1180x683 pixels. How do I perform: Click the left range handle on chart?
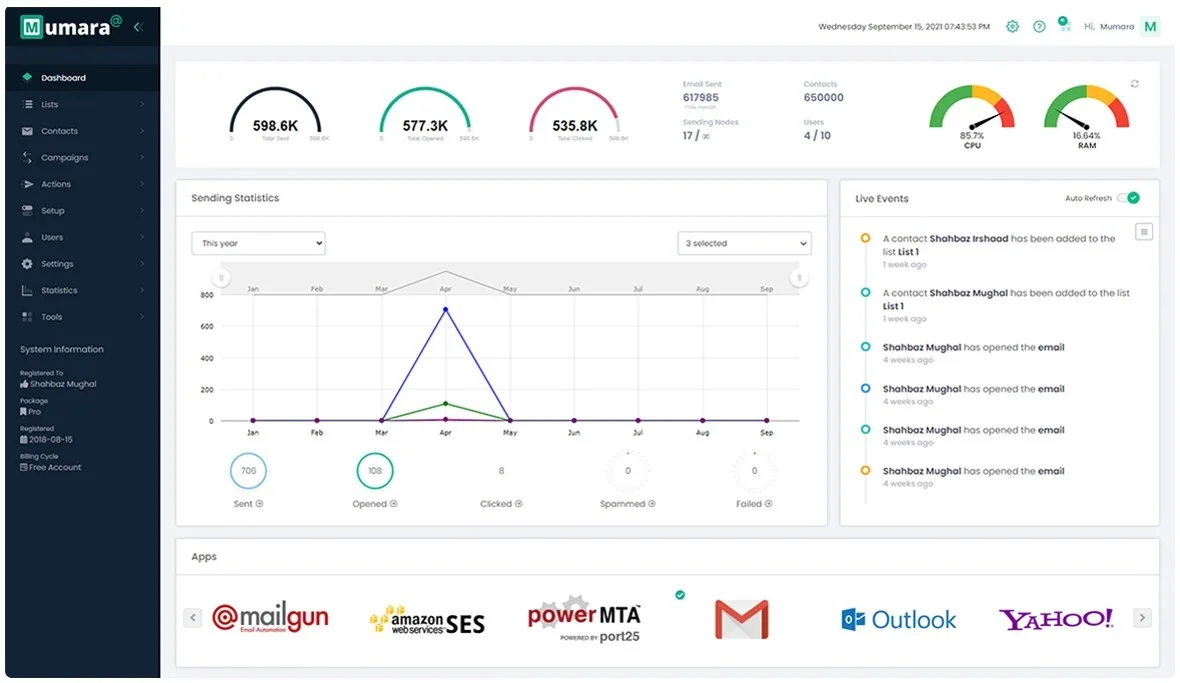220,278
